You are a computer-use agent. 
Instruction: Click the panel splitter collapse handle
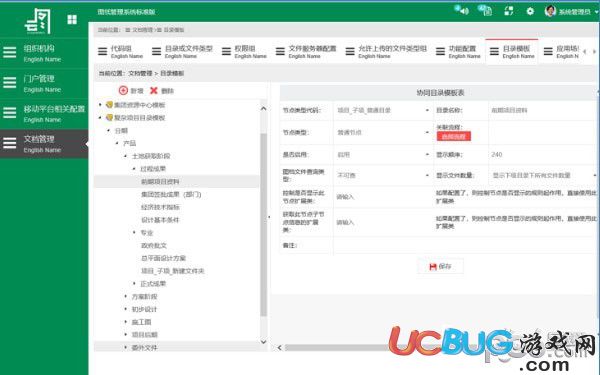tap(269, 217)
